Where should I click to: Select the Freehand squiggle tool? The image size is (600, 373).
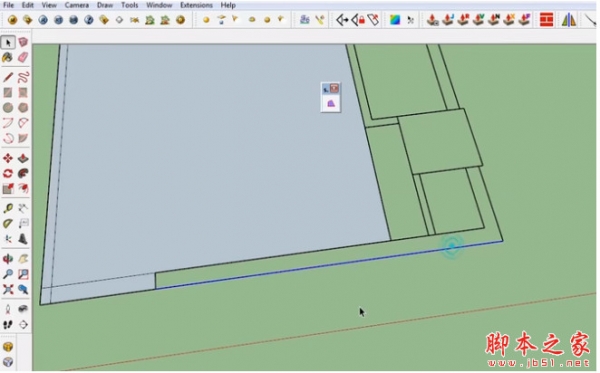[23, 77]
